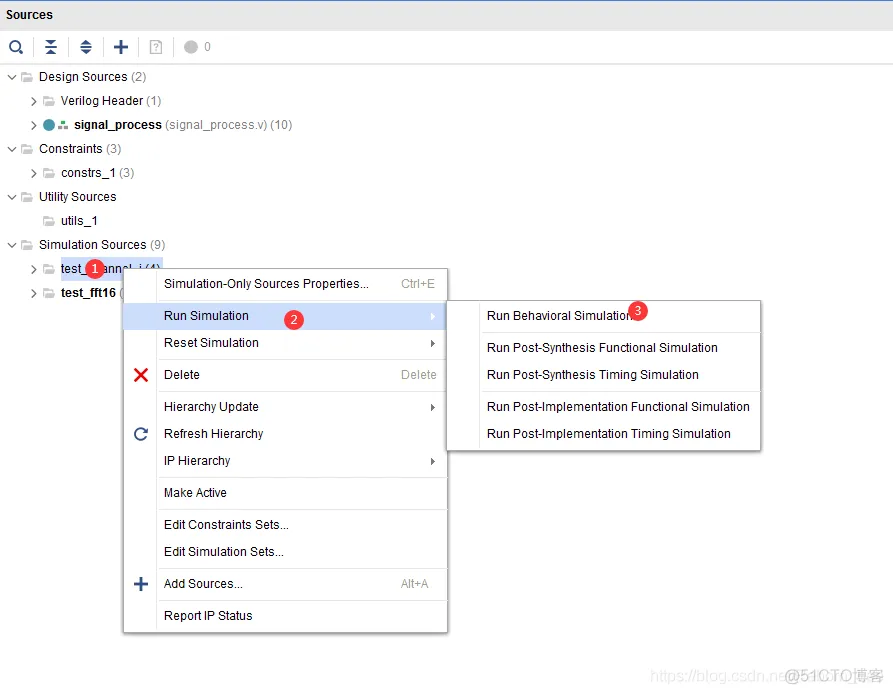Image resolution: width=893 pixels, height=694 pixels.
Task: Open the search tool in Sources toolbar
Action: [16, 47]
